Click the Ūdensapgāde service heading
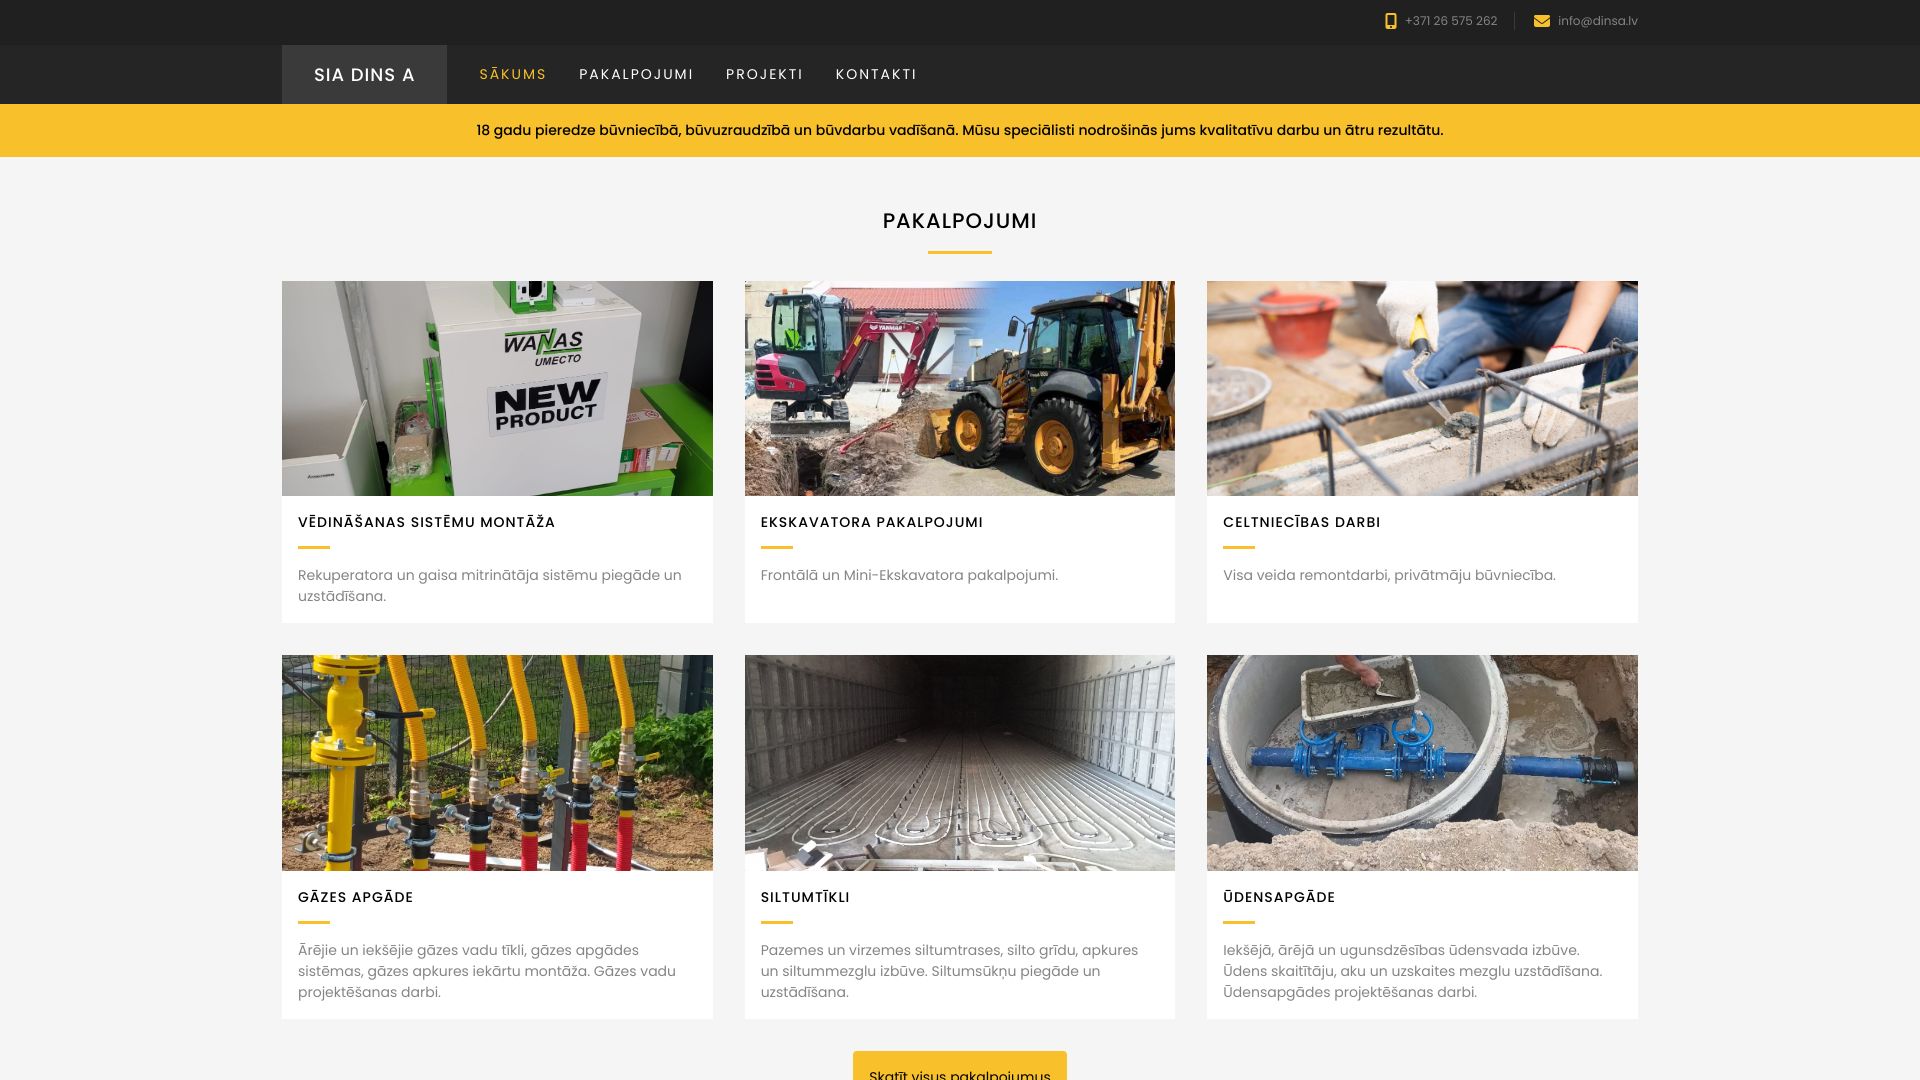This screenshot has height=1080, width=1920. [1278, 897]
